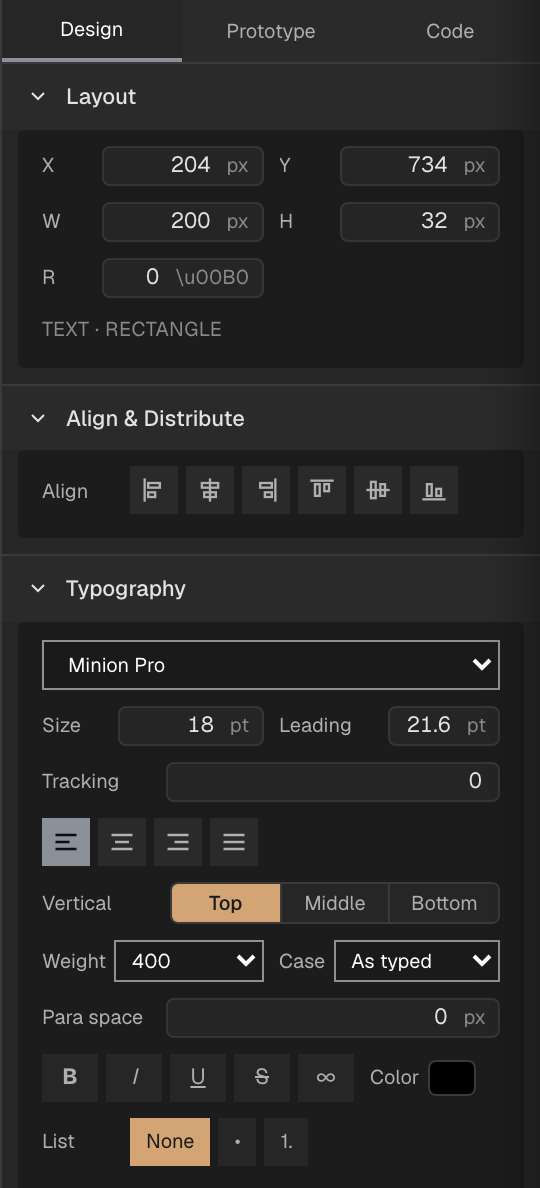540x1188 pixels.
Task: Open the Case As typed dropdown
Action: (x=417, y=961)
